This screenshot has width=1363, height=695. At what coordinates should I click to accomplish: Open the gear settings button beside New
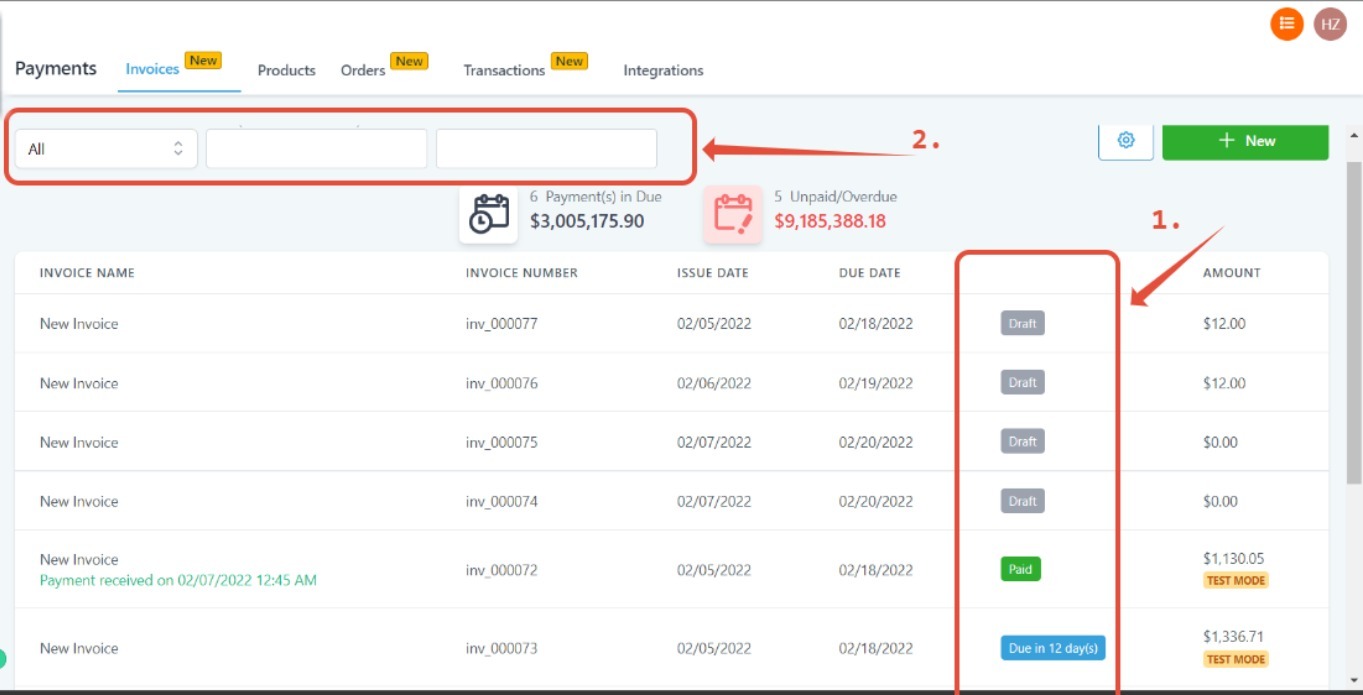(x=1126, y=141)
